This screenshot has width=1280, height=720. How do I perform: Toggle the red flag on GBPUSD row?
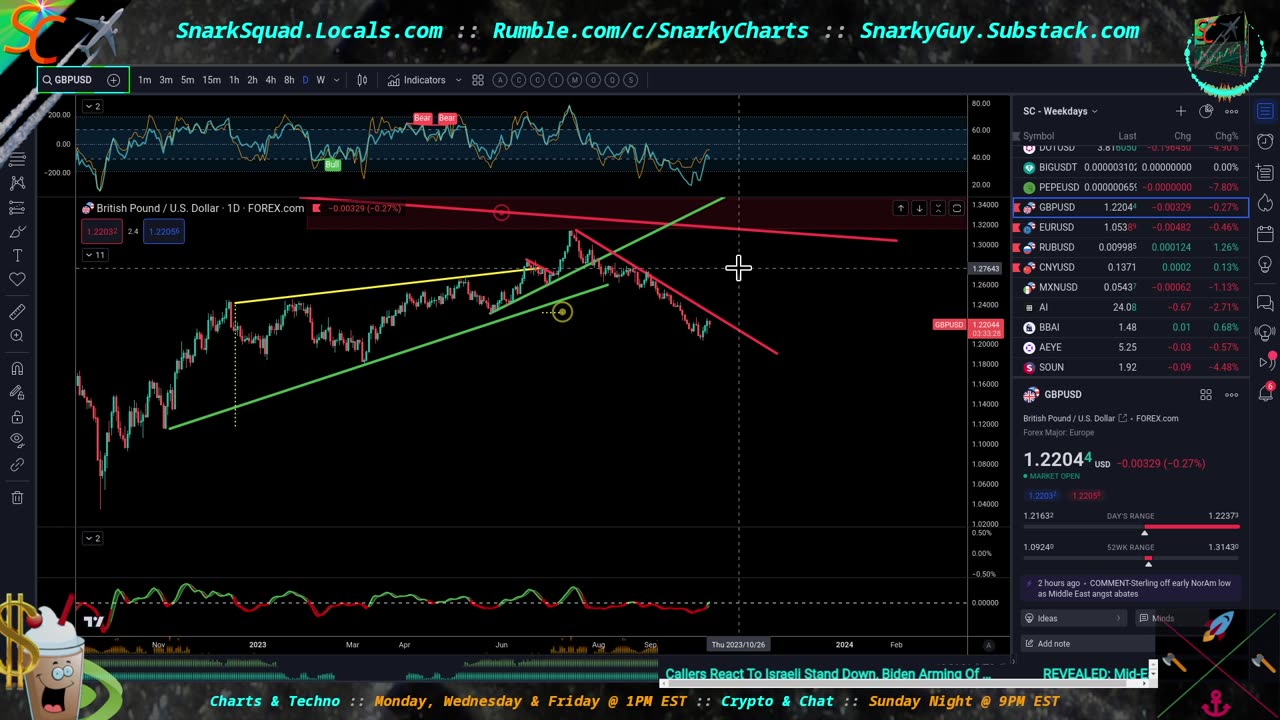coord(1017,207)
